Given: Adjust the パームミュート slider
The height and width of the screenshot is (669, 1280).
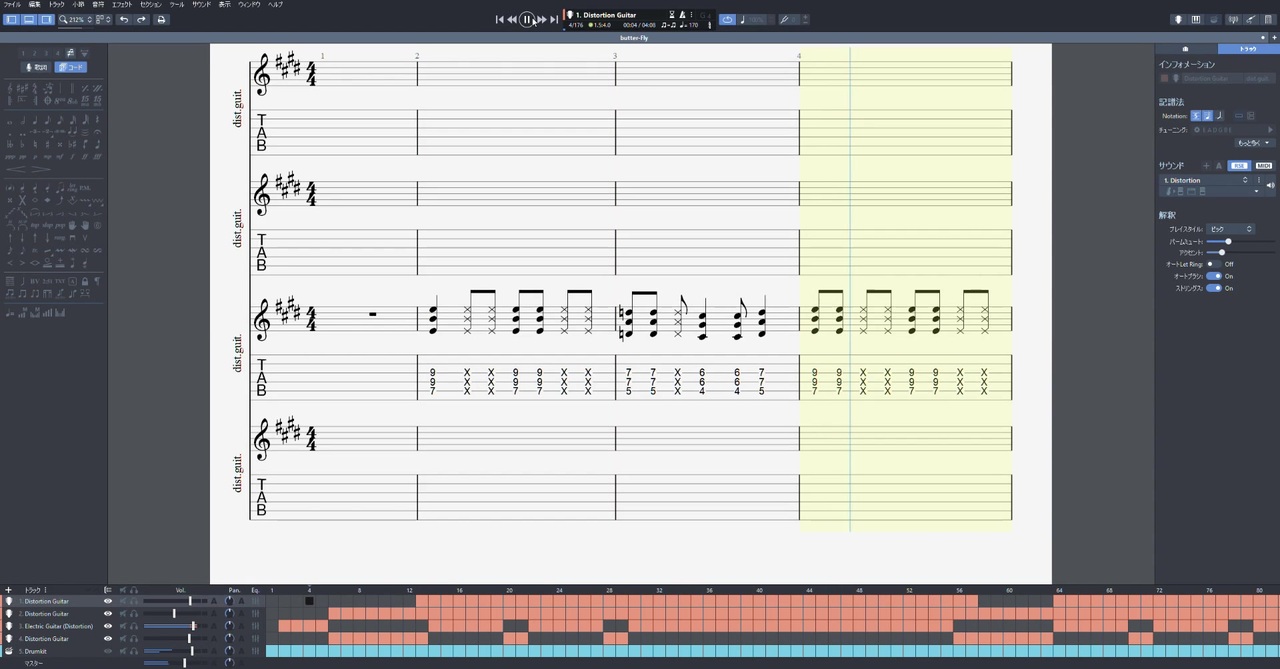Looking at the screenshot, I should (1229, 242).
